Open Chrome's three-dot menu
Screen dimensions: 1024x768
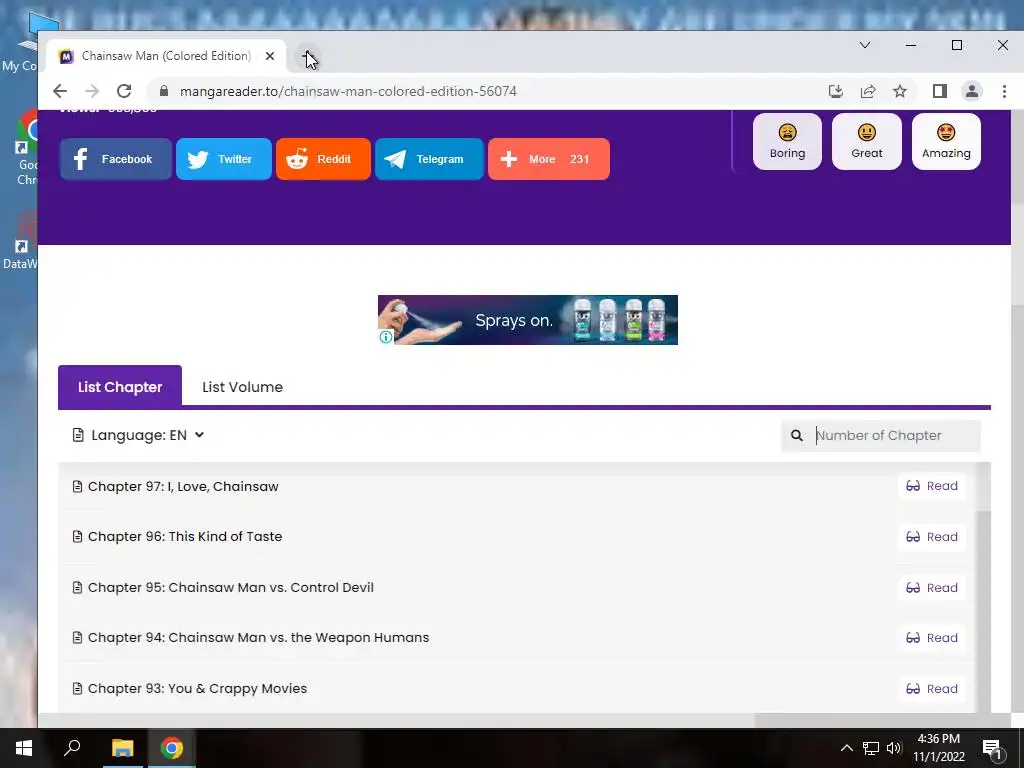point(1004,91)
